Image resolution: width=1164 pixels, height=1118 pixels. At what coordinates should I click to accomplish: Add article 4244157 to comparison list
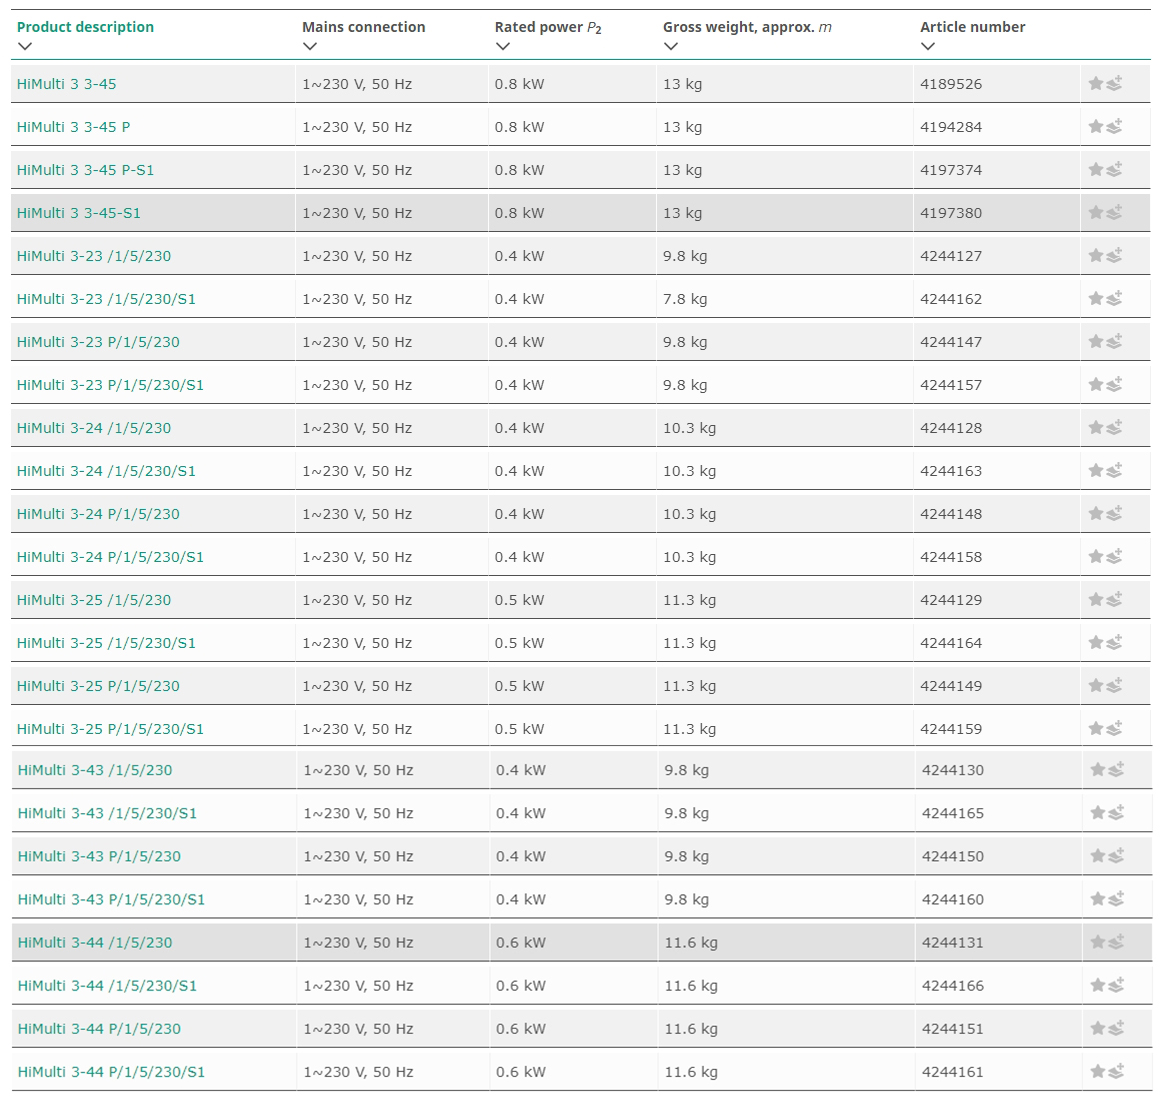(1114, 385)
